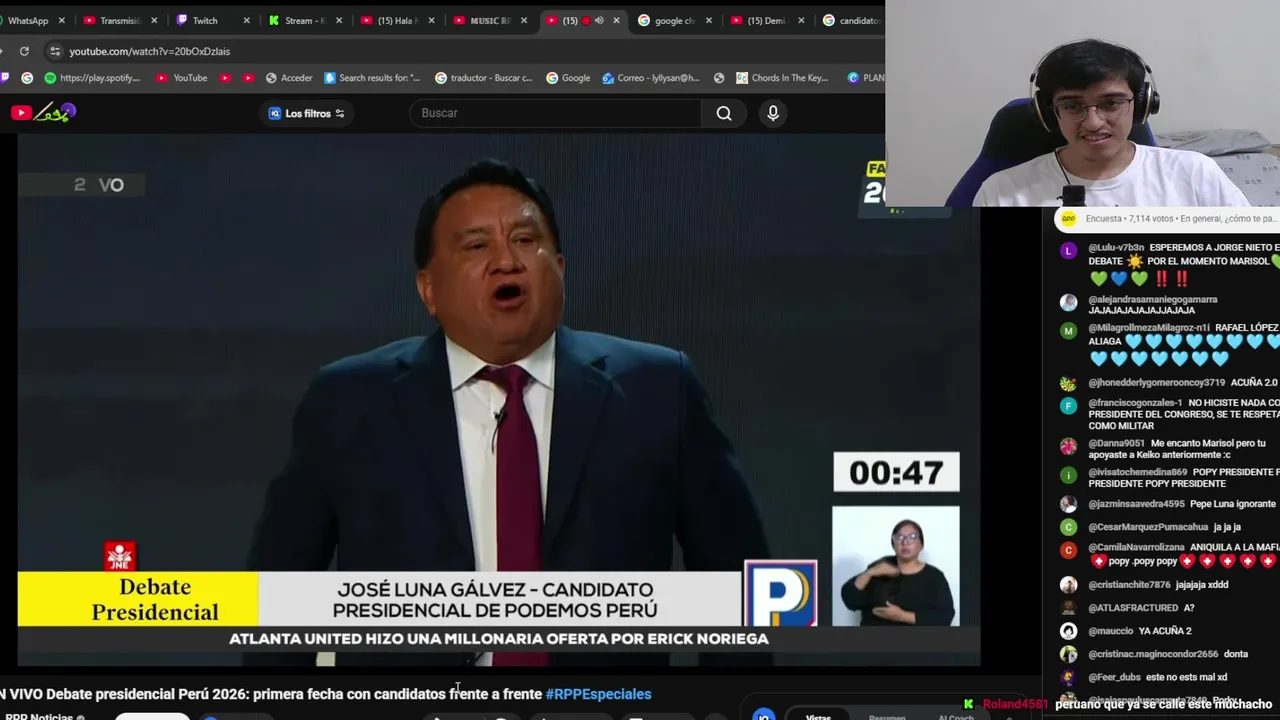The height and width of the screenshot is (720, 1280).
Task: Click chat user @jhonedderlygomerooncoy3719
Action: tap(1156, 382)
